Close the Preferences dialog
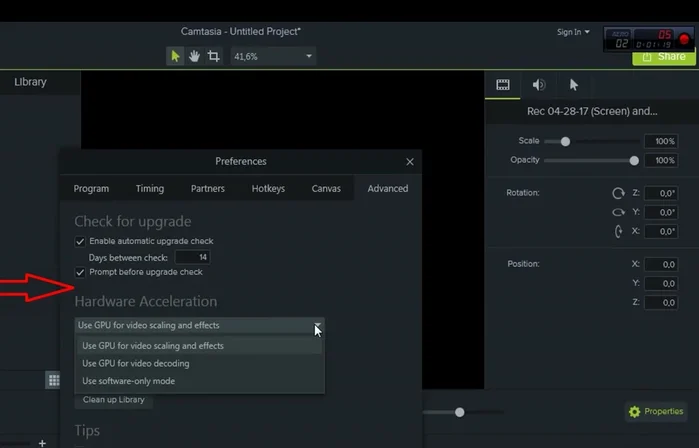Screen dimensions: 699x448 click(410, 162)
